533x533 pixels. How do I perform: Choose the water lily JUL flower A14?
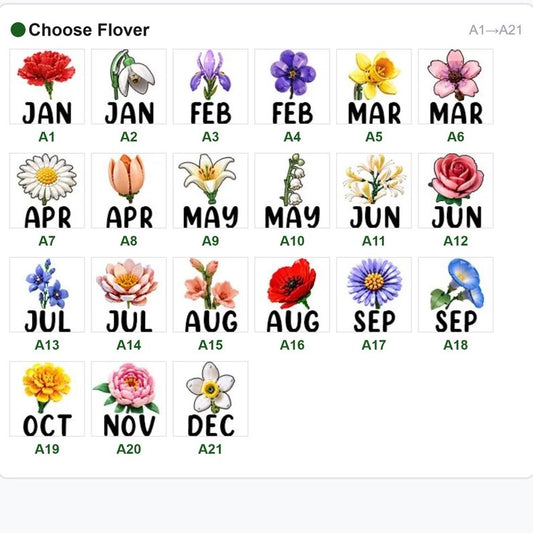(129, 295)
